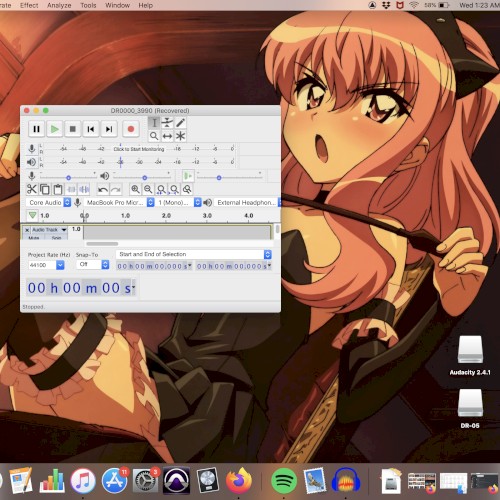Click Silence audio selection icon
Screen dimensions: 500x500
tap(84, 189)
